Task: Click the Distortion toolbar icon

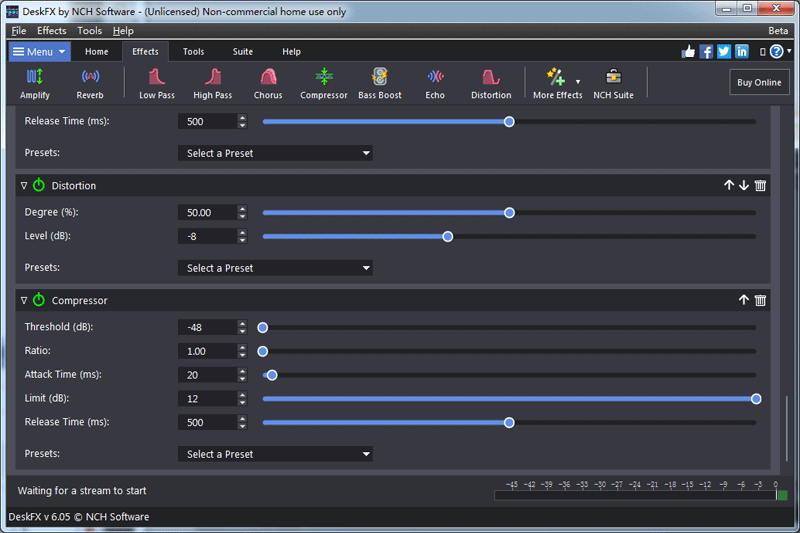Action: (491, 84)
